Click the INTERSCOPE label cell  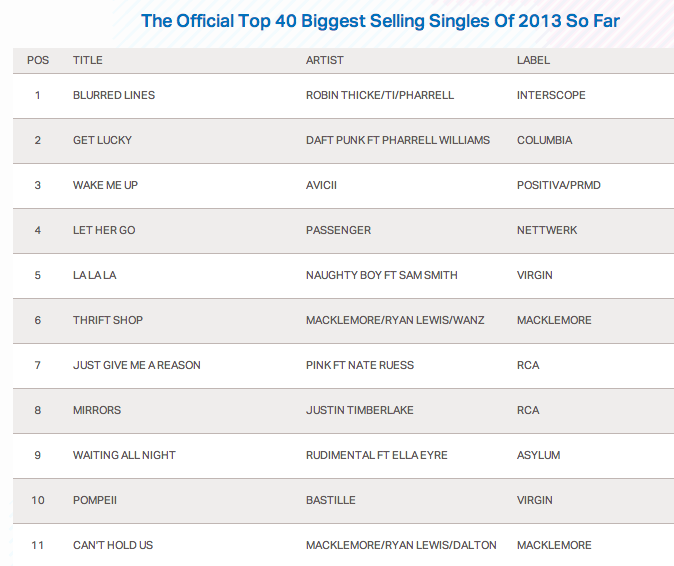551,95
